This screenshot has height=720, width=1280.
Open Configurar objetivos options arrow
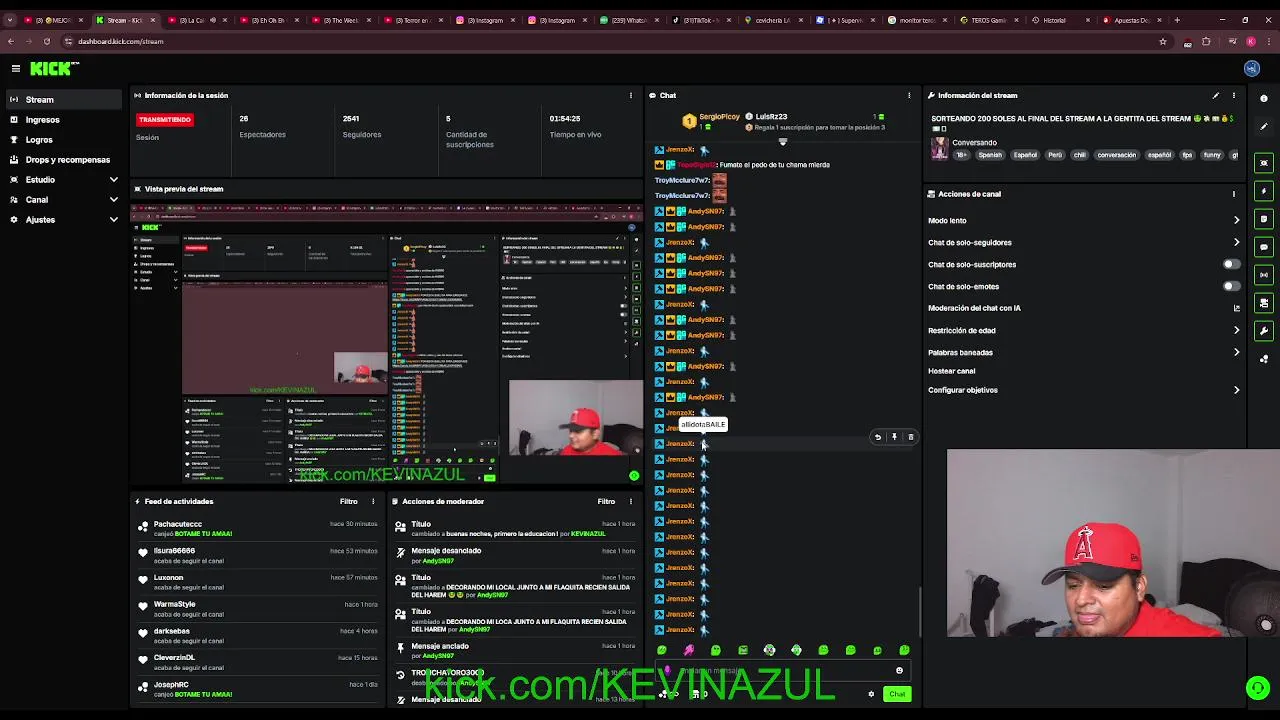pos(1236,390)
